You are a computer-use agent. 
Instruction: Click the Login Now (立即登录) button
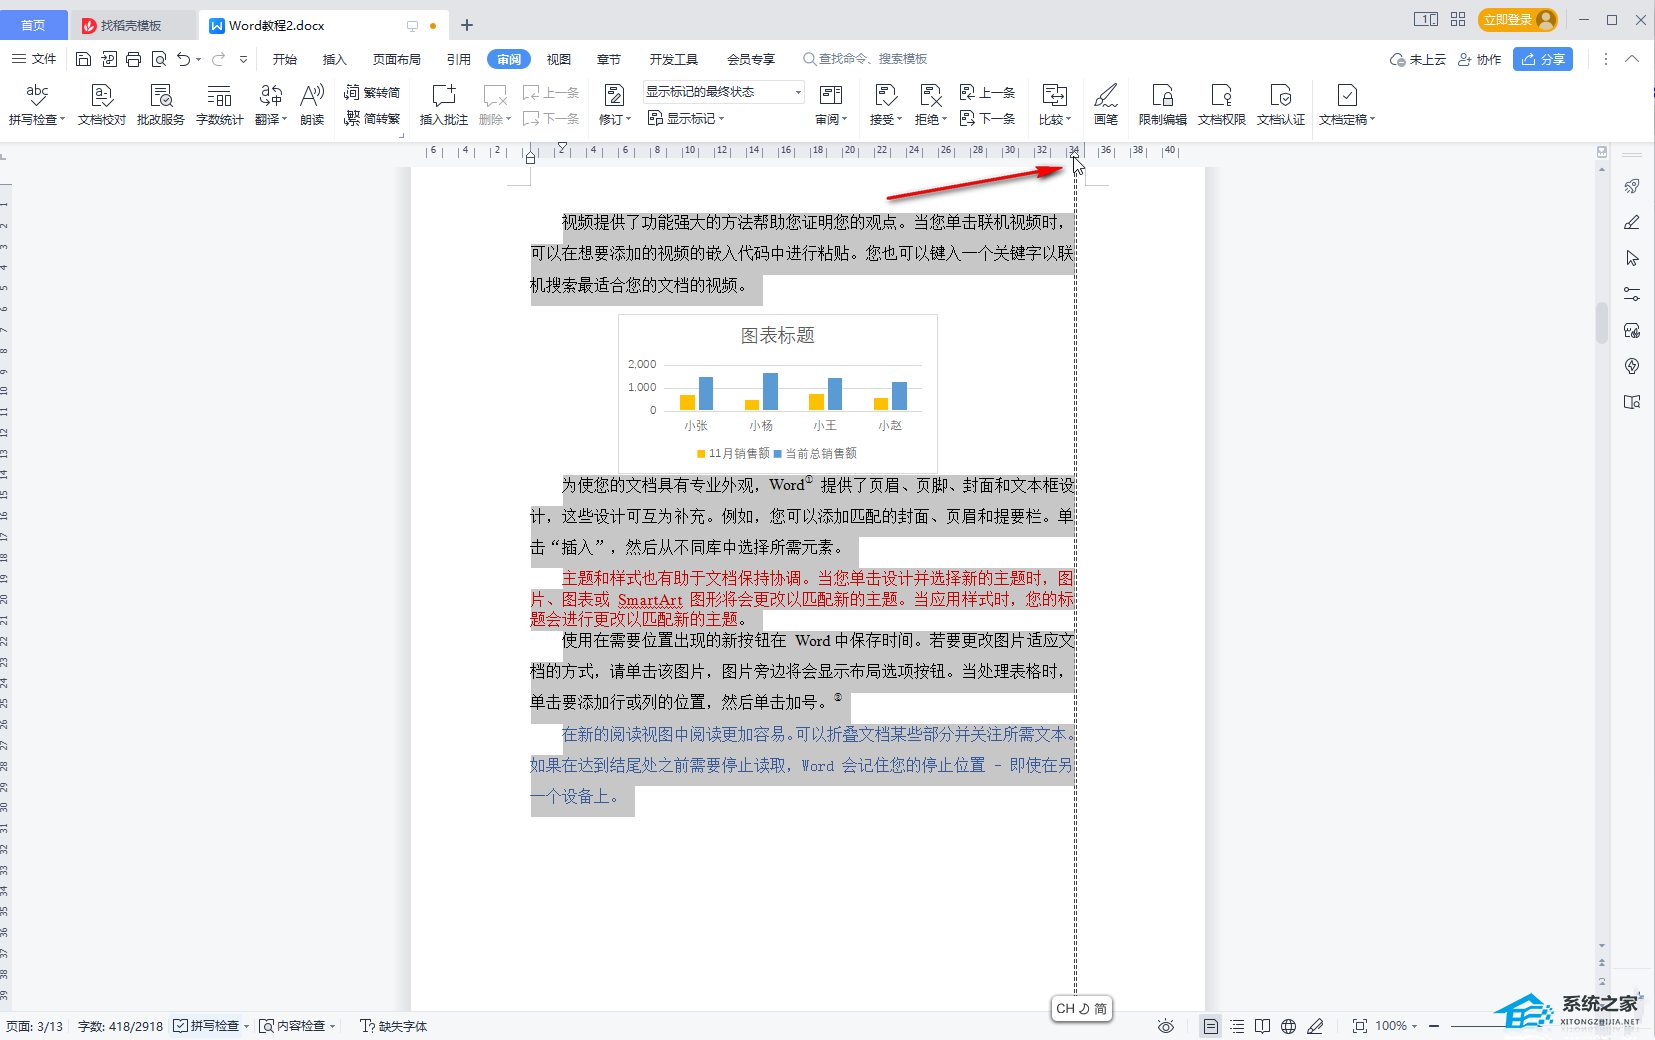coord(1515,20)
